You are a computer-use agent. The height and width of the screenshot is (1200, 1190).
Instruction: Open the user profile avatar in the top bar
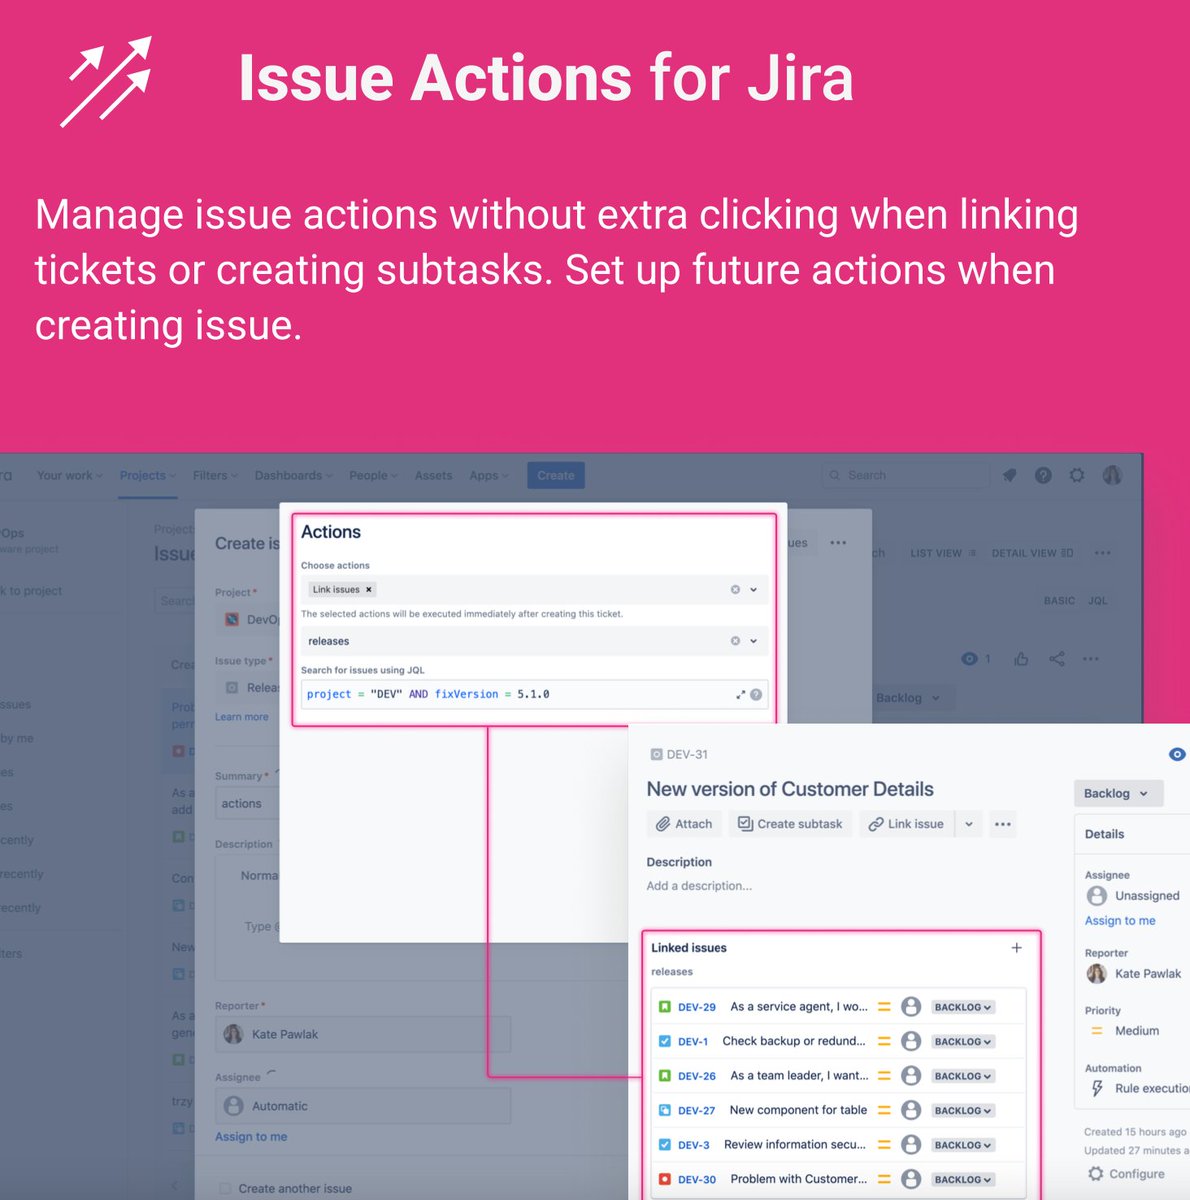point(1112,476)
